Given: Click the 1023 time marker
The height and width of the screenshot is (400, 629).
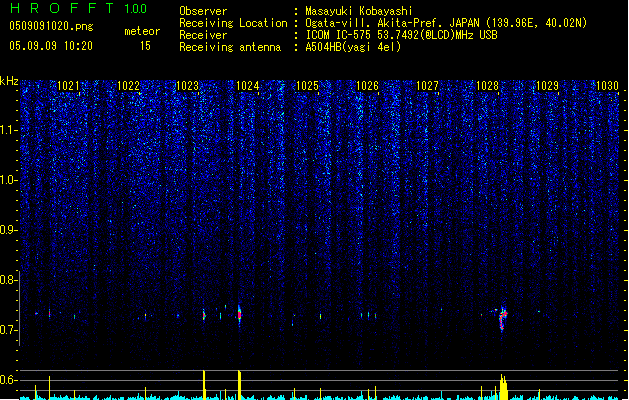Looking at the screenshot, I should [188, 86].
